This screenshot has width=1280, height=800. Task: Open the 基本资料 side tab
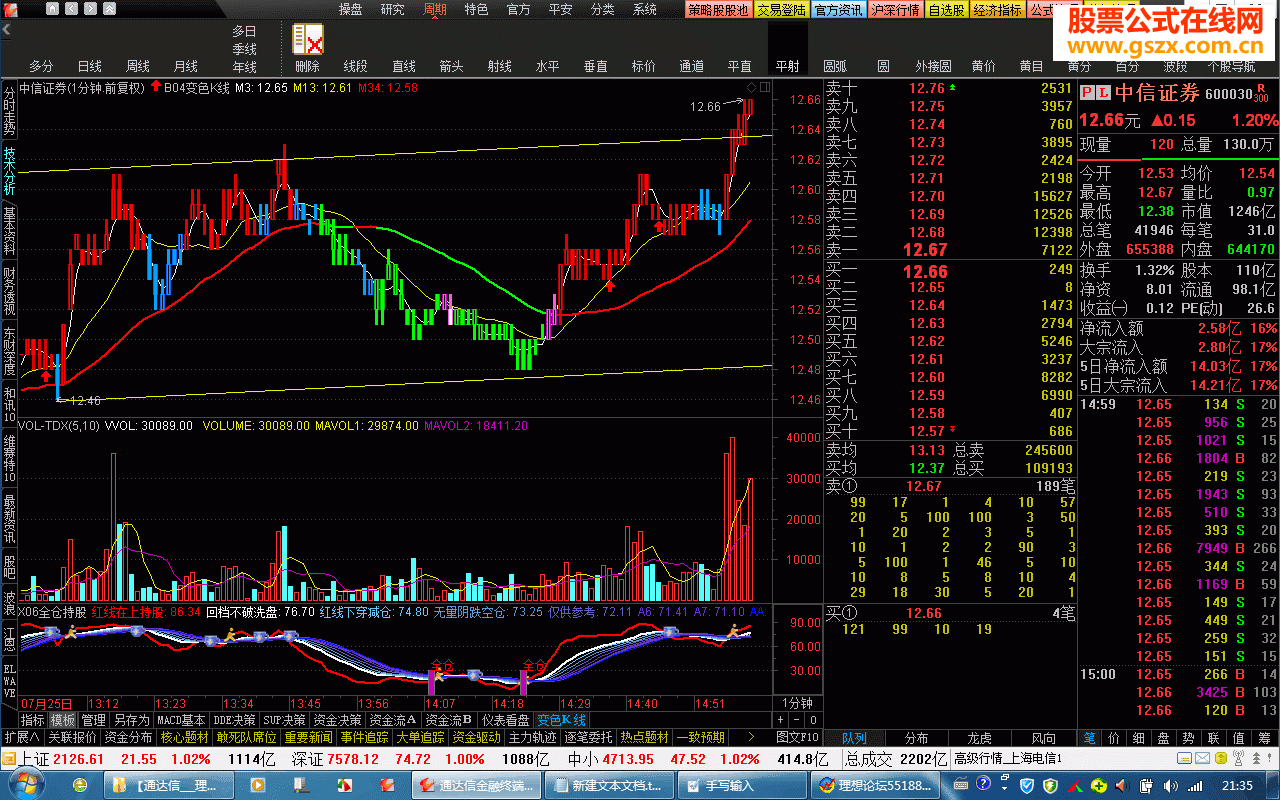tap(9, 232)
